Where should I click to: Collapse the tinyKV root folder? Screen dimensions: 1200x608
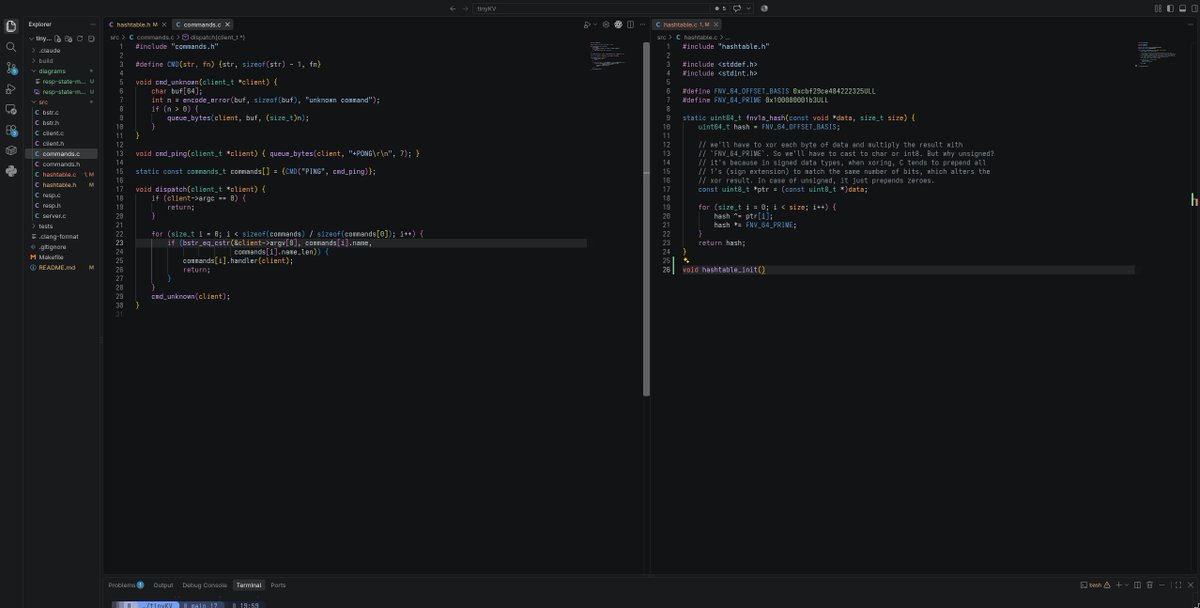click(40, 38)
